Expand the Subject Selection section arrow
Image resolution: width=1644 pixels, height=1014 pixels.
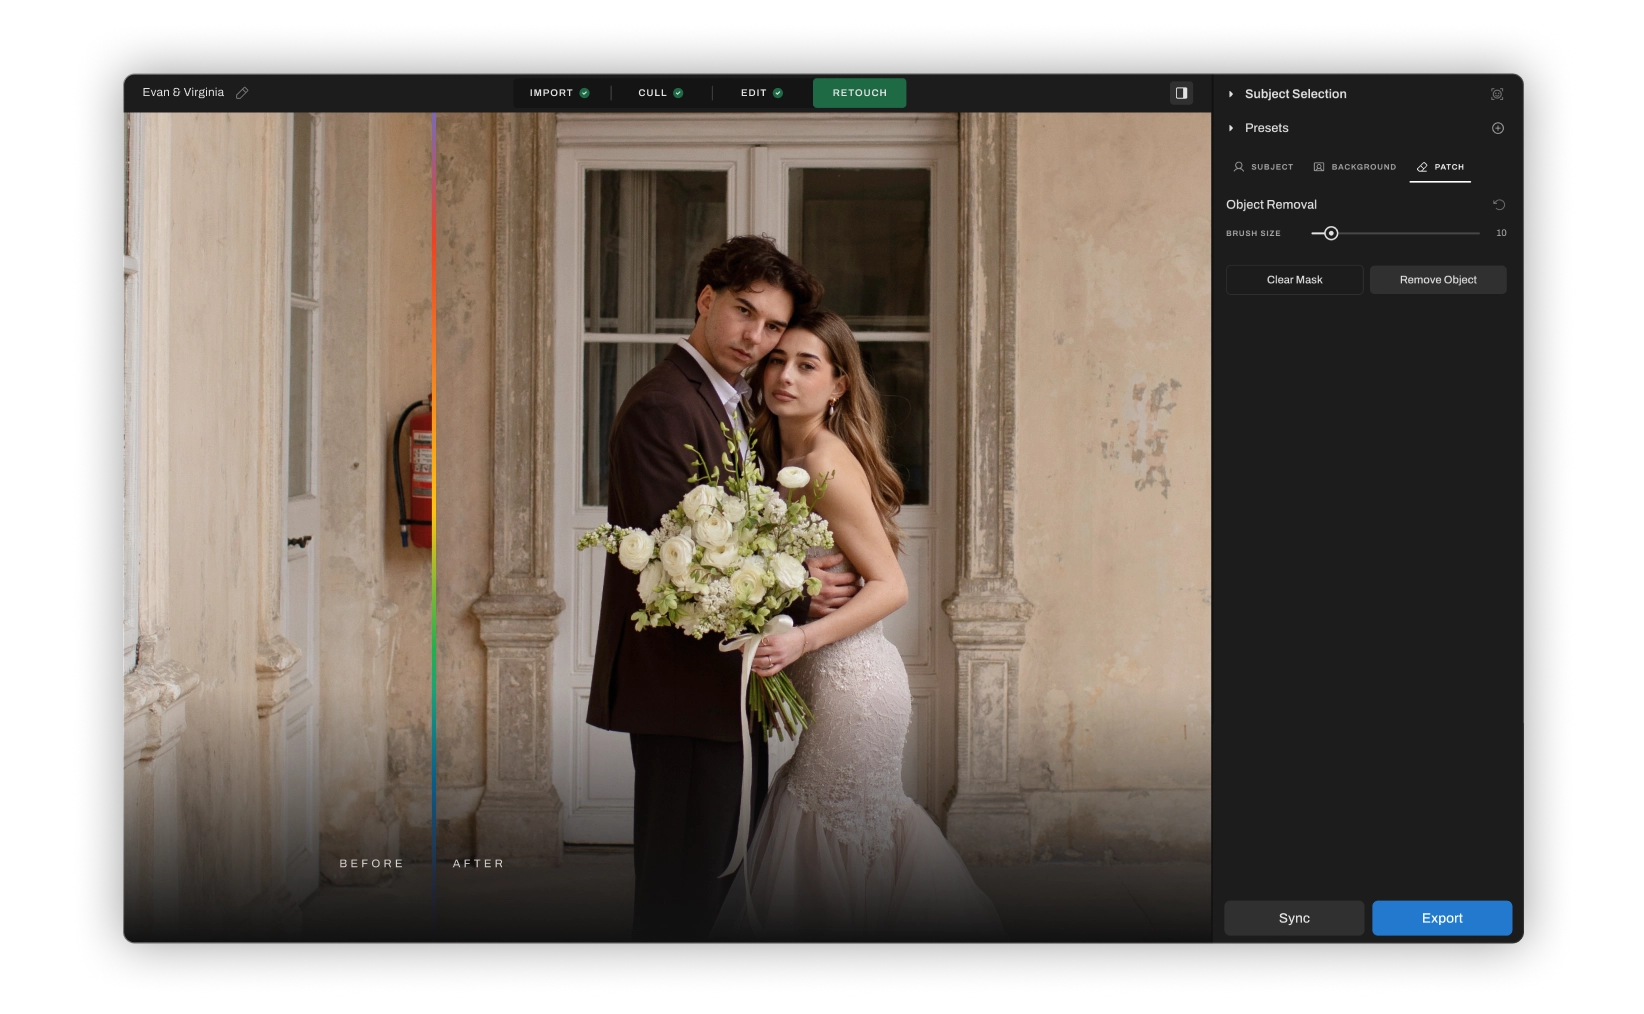(1231, 94)
